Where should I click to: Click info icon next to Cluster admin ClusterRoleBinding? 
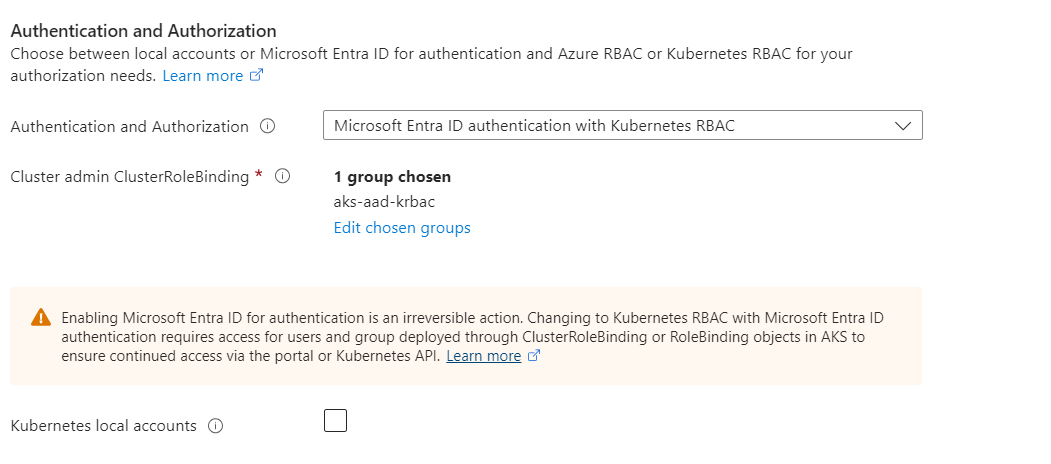click(x=282, y=177)
